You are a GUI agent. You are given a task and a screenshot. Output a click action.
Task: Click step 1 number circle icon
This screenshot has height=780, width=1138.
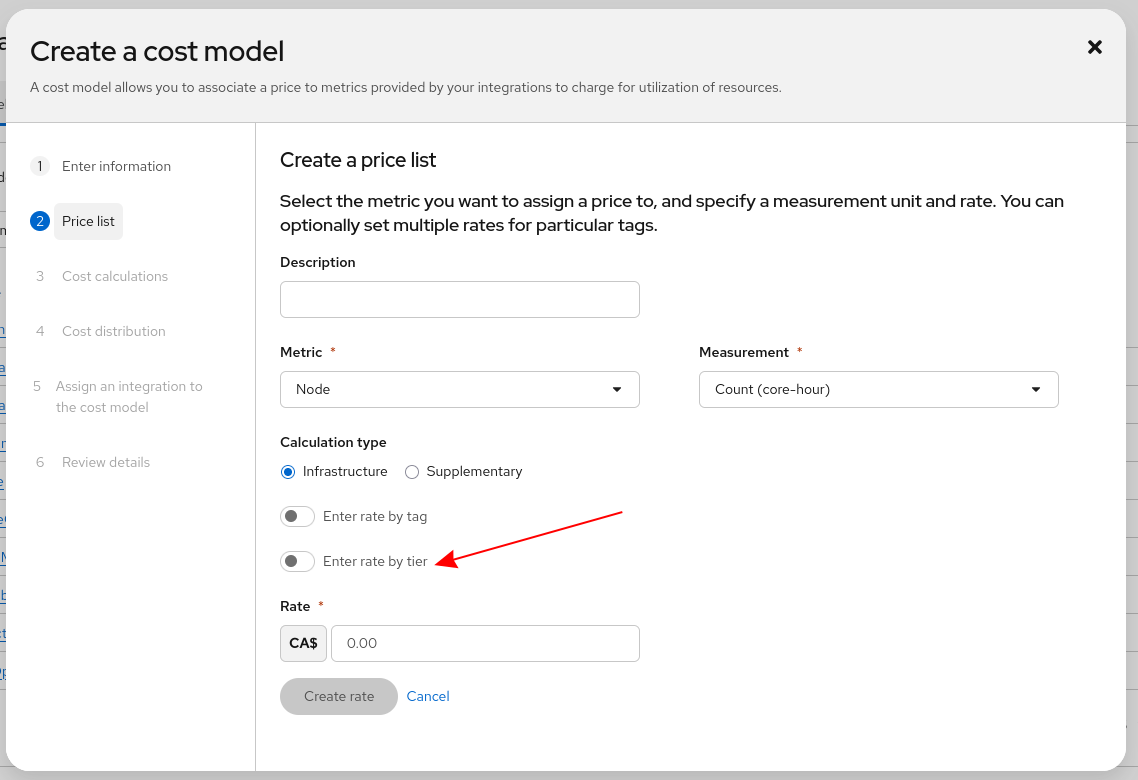coord(40,166)
